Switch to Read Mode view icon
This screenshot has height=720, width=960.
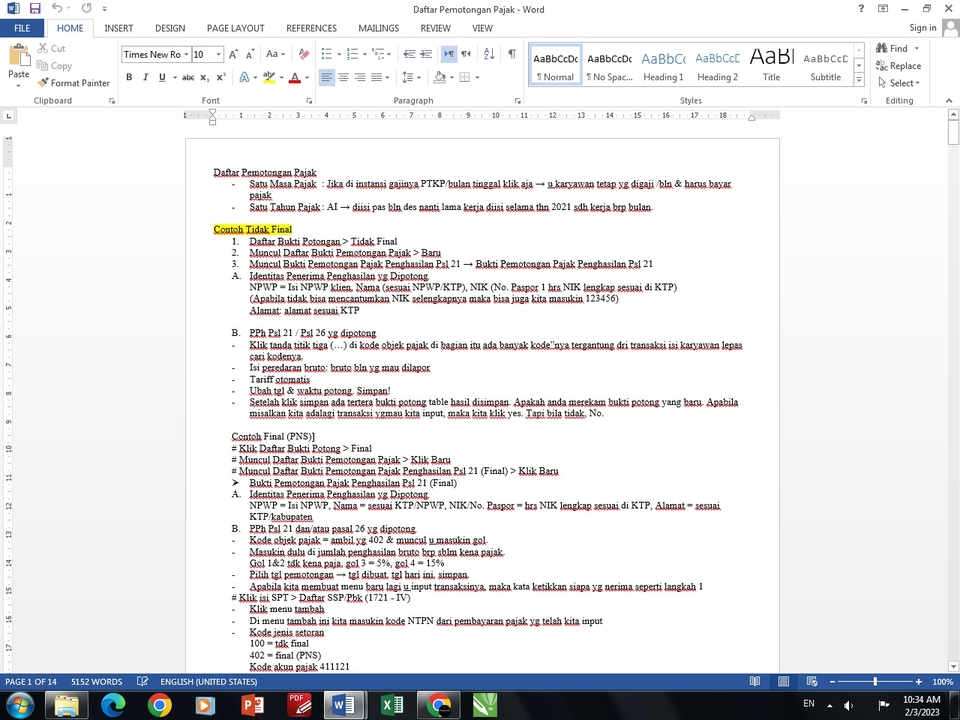pos(755,681)
